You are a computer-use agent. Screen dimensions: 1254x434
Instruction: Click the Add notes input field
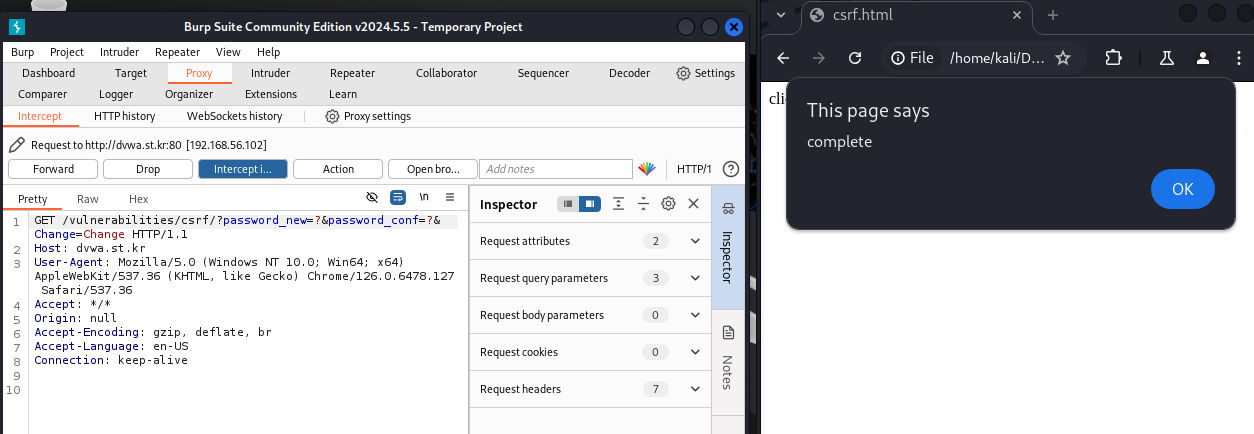(x=556, y=169)
